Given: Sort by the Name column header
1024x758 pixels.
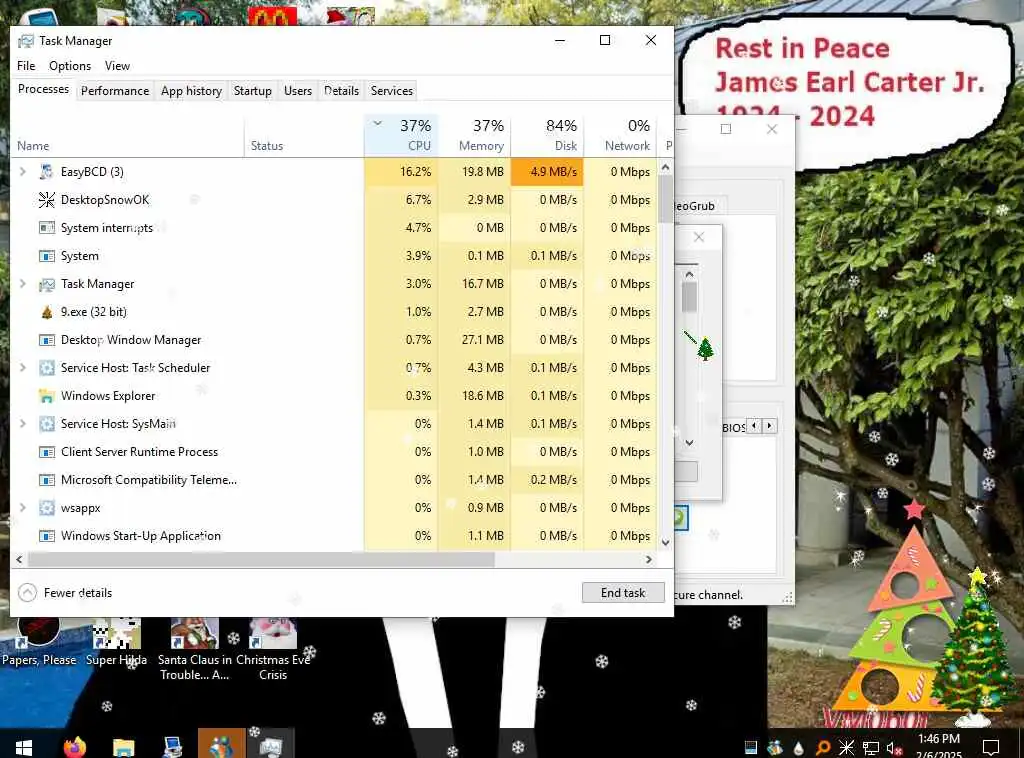Looking at the screenshot, I should pyautogui.click(x=128, y=135).
